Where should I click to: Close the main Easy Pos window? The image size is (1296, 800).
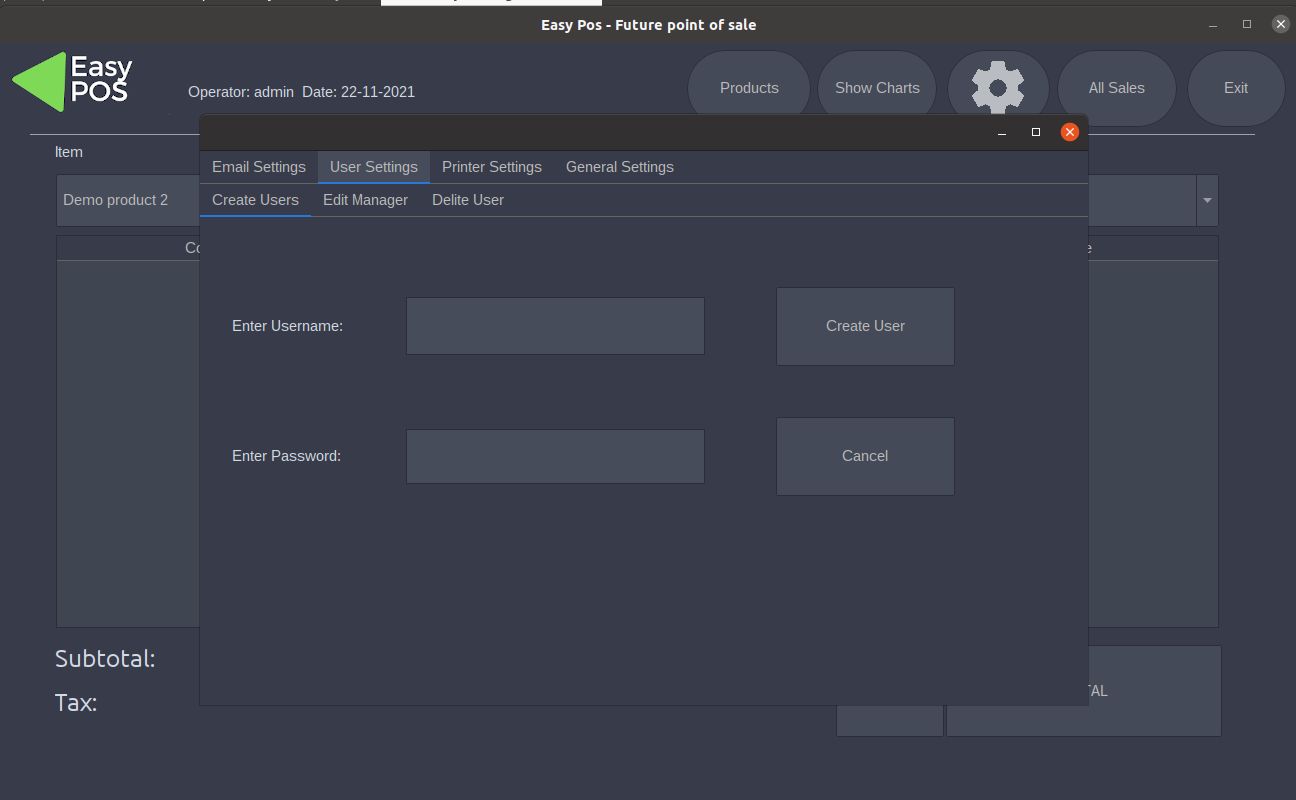pos(1280,24)
